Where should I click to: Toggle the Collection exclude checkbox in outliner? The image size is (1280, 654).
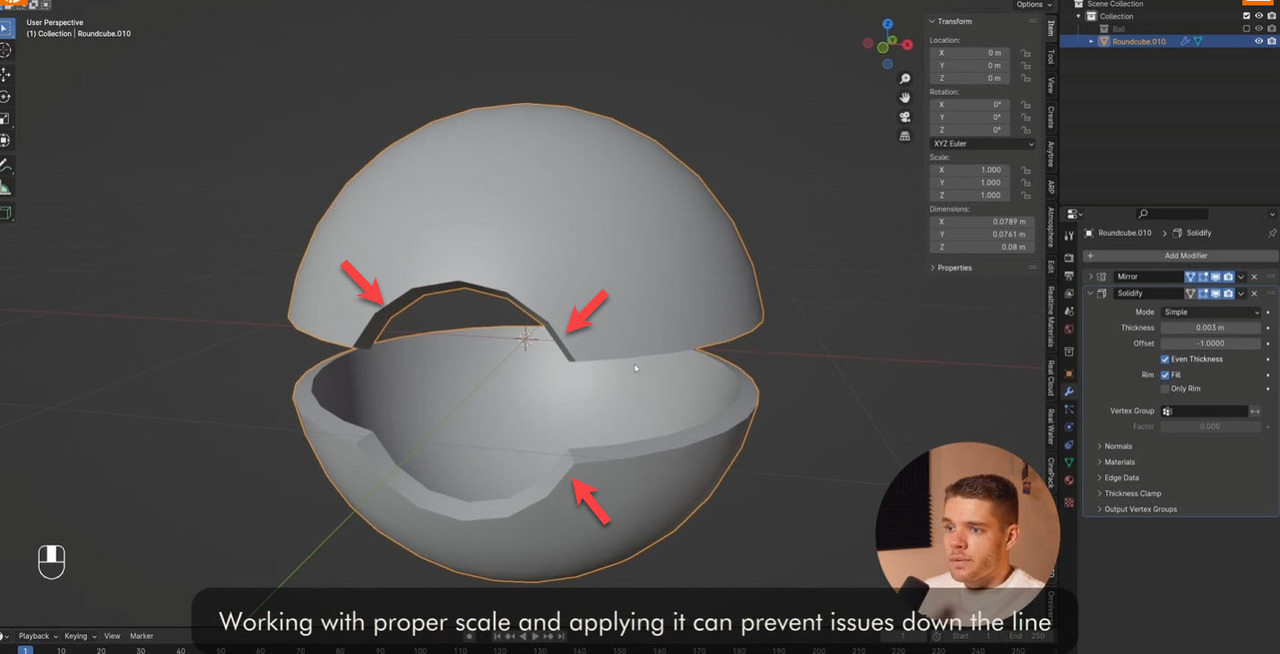pyautogui.click(x=1246, y=16)
